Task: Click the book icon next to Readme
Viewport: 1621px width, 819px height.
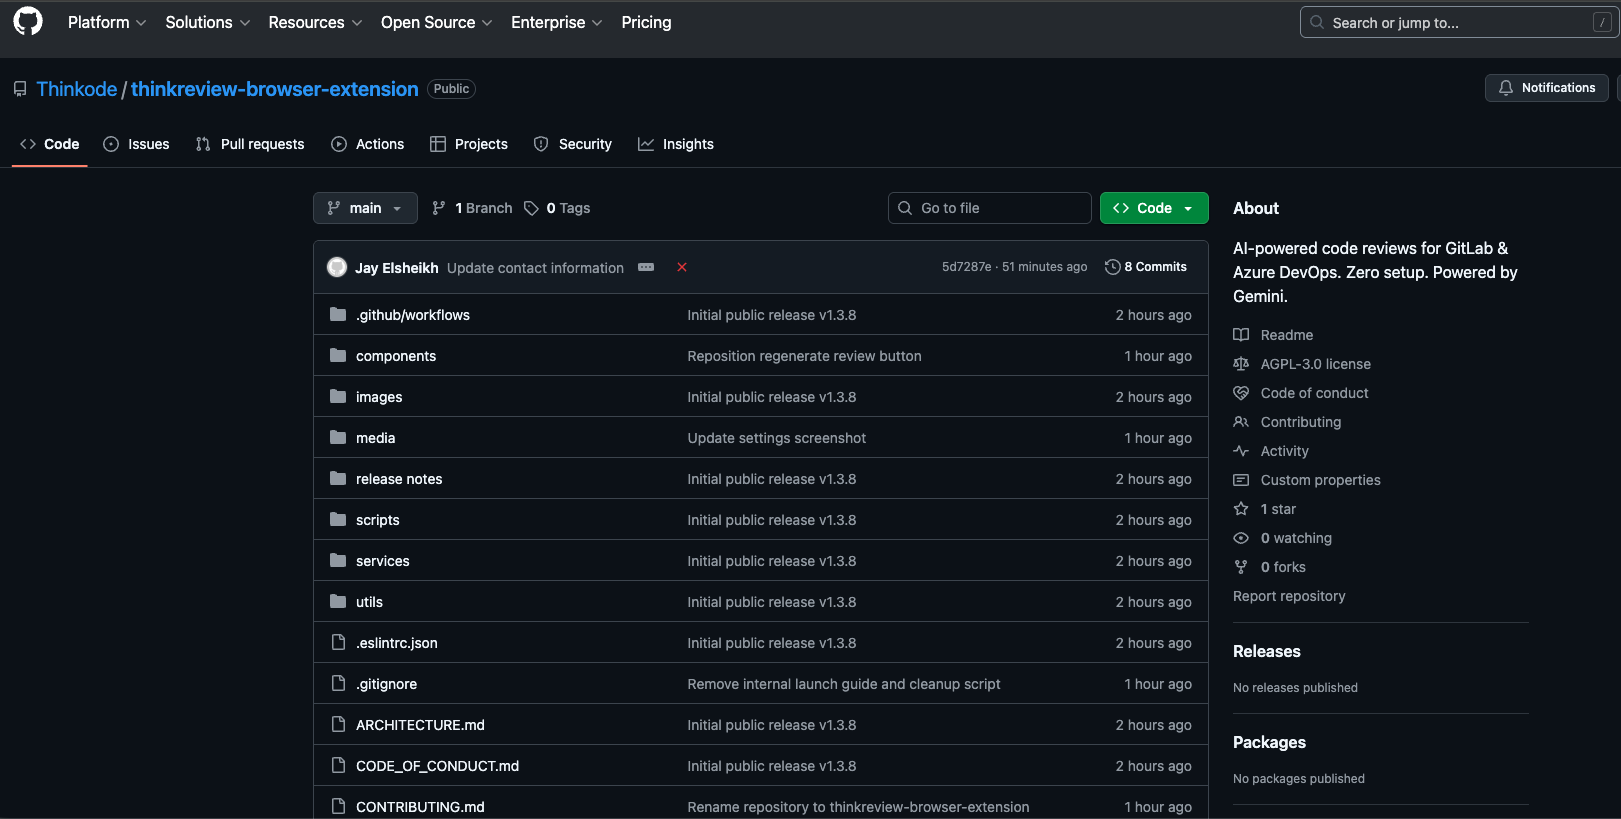Action: pyautogui.click(x=1241, y=335)
